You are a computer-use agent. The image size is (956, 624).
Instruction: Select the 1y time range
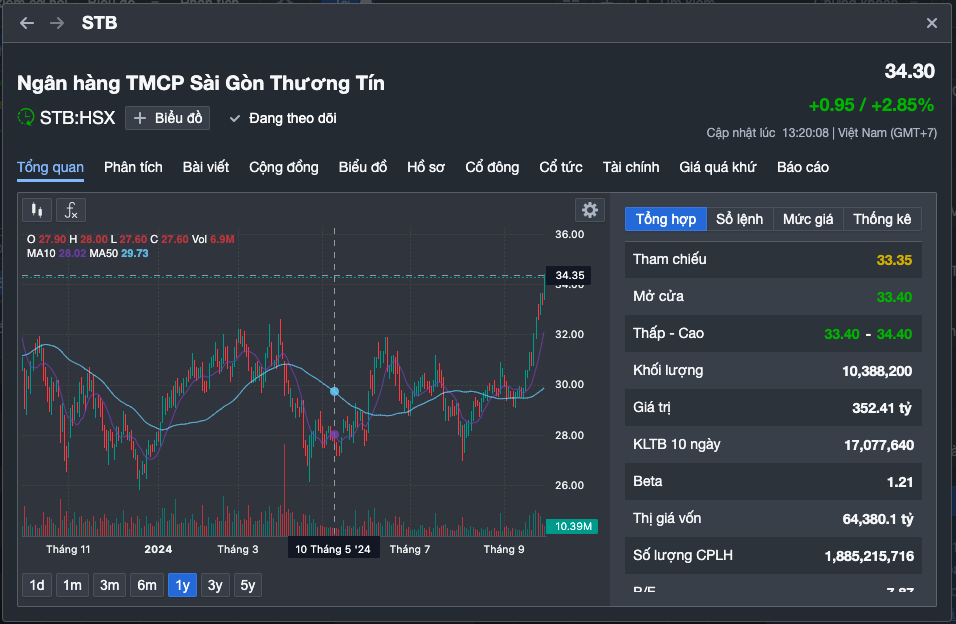click(182, 586)
